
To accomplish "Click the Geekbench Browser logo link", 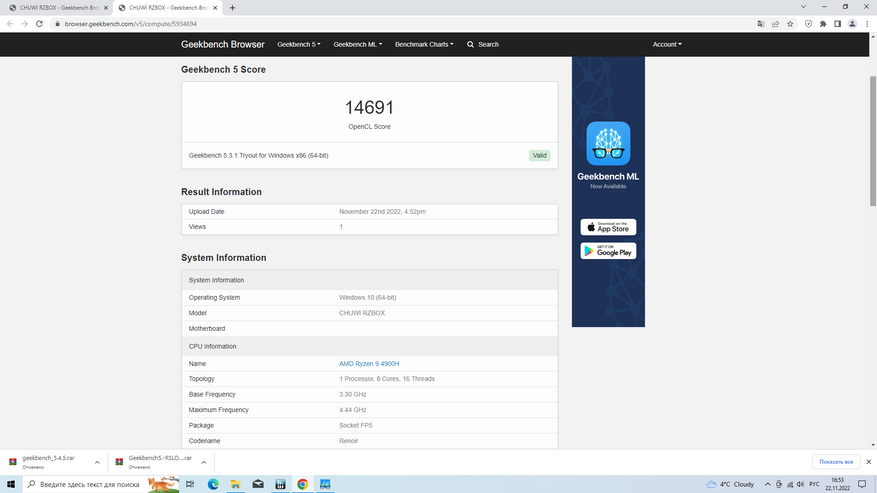I will (223, 44).
